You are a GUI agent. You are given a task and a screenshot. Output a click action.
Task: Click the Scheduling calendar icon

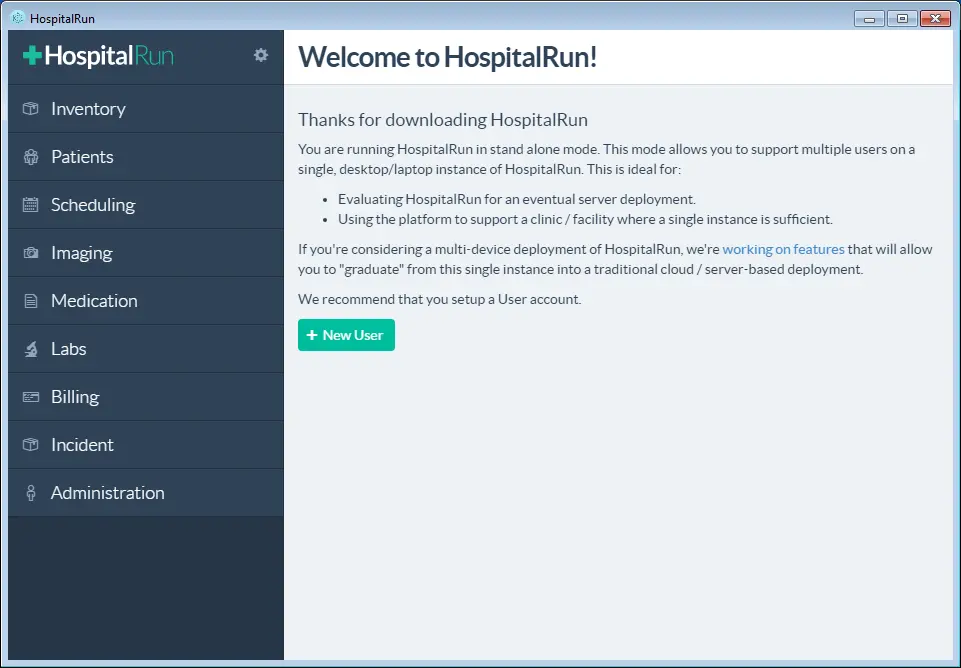(x=31, y=204)
